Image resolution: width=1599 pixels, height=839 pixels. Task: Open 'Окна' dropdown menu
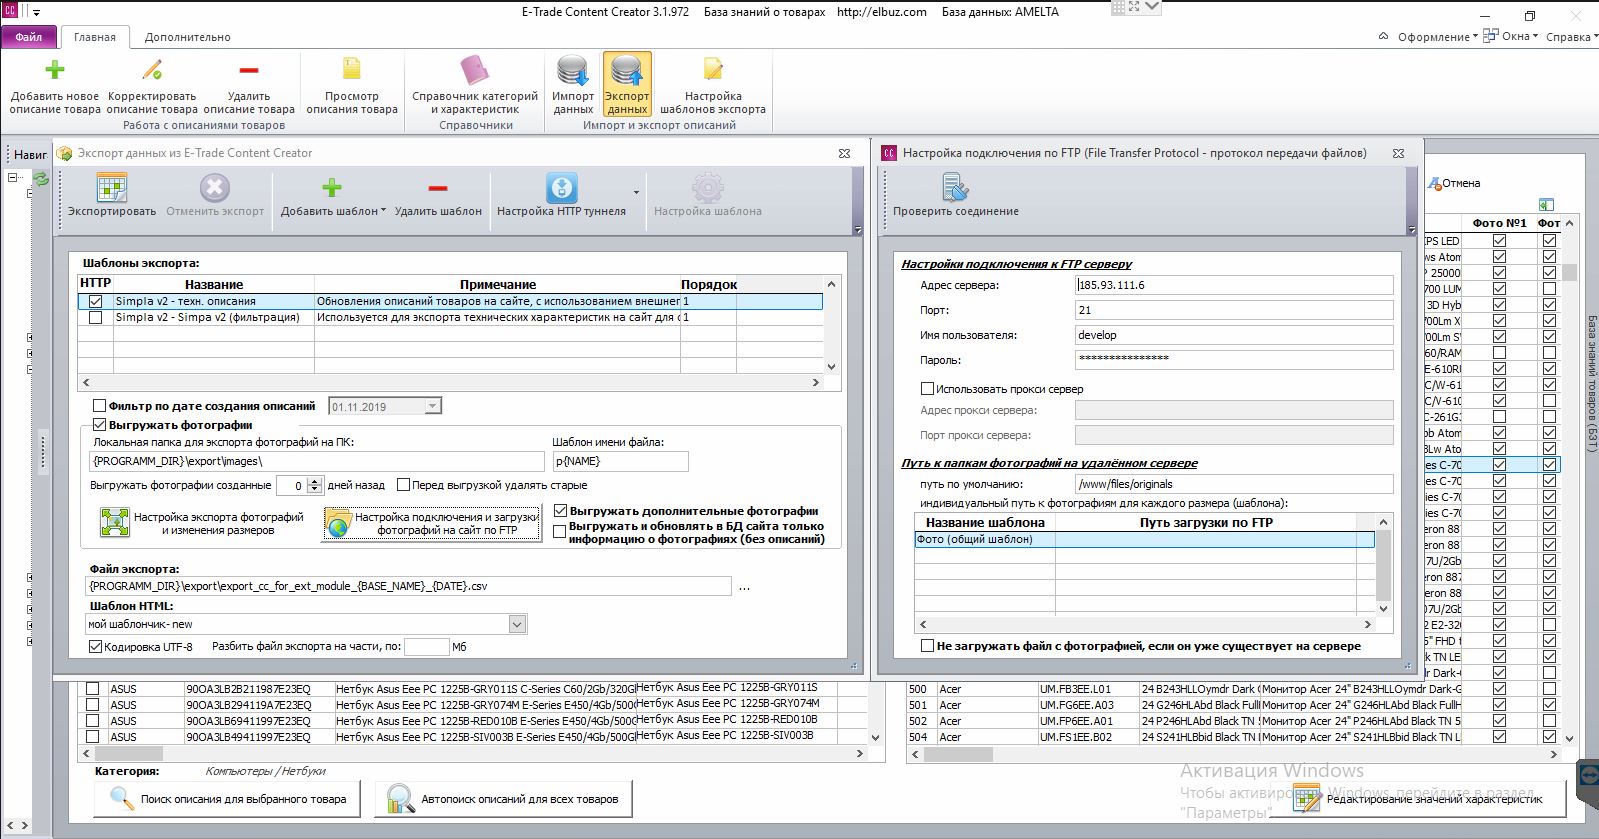pyautogui.click(x=1512, y=36)
